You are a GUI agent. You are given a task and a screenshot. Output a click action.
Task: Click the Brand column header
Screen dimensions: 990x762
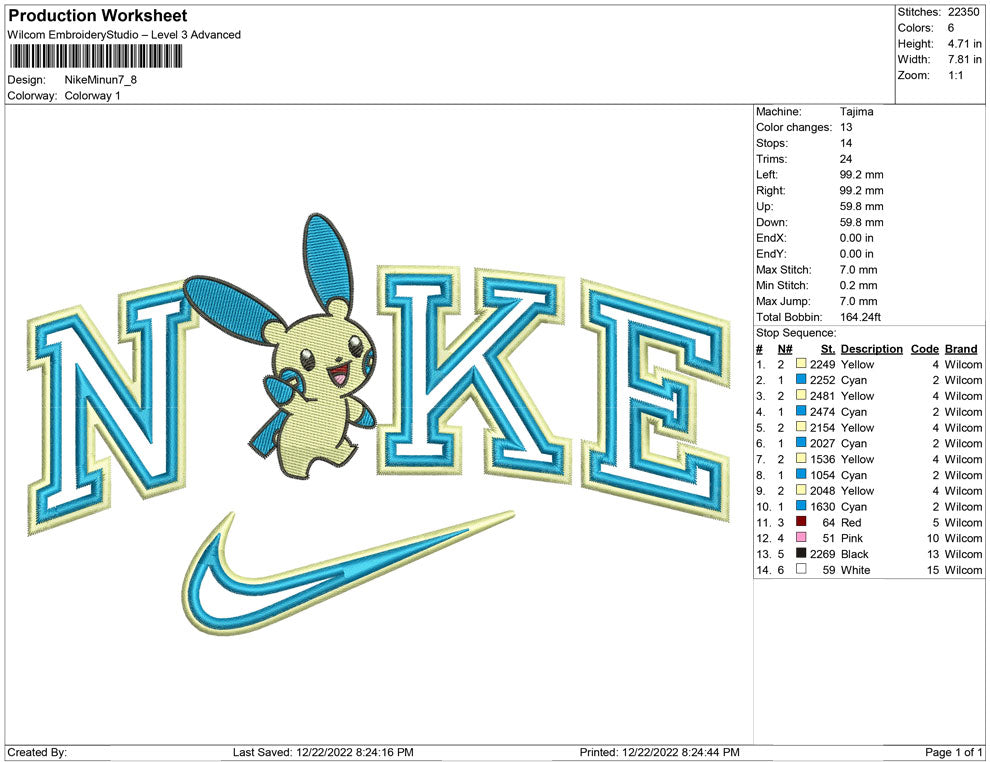click(961, 348)
